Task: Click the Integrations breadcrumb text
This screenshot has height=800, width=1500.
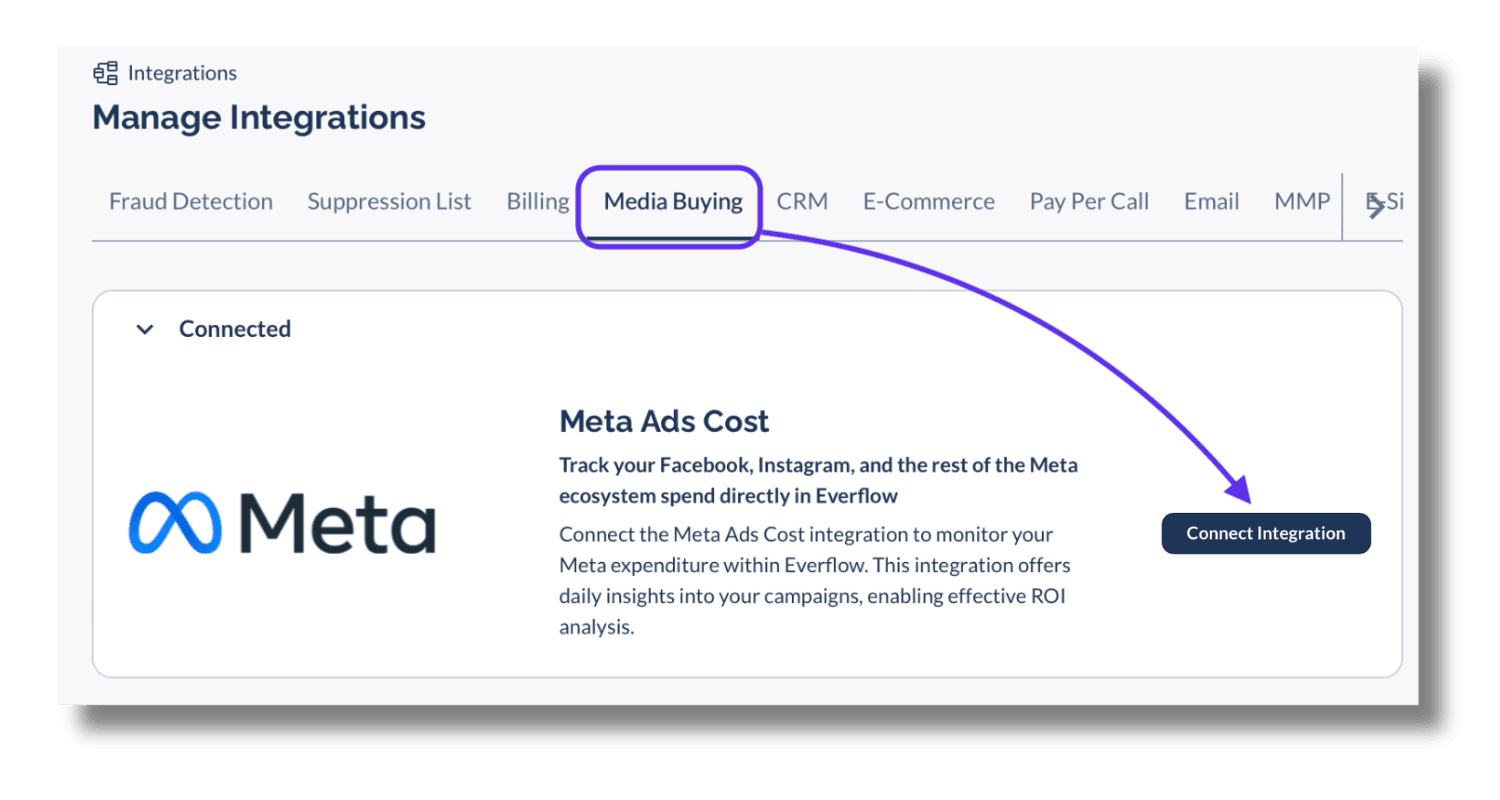Action: 182,73
